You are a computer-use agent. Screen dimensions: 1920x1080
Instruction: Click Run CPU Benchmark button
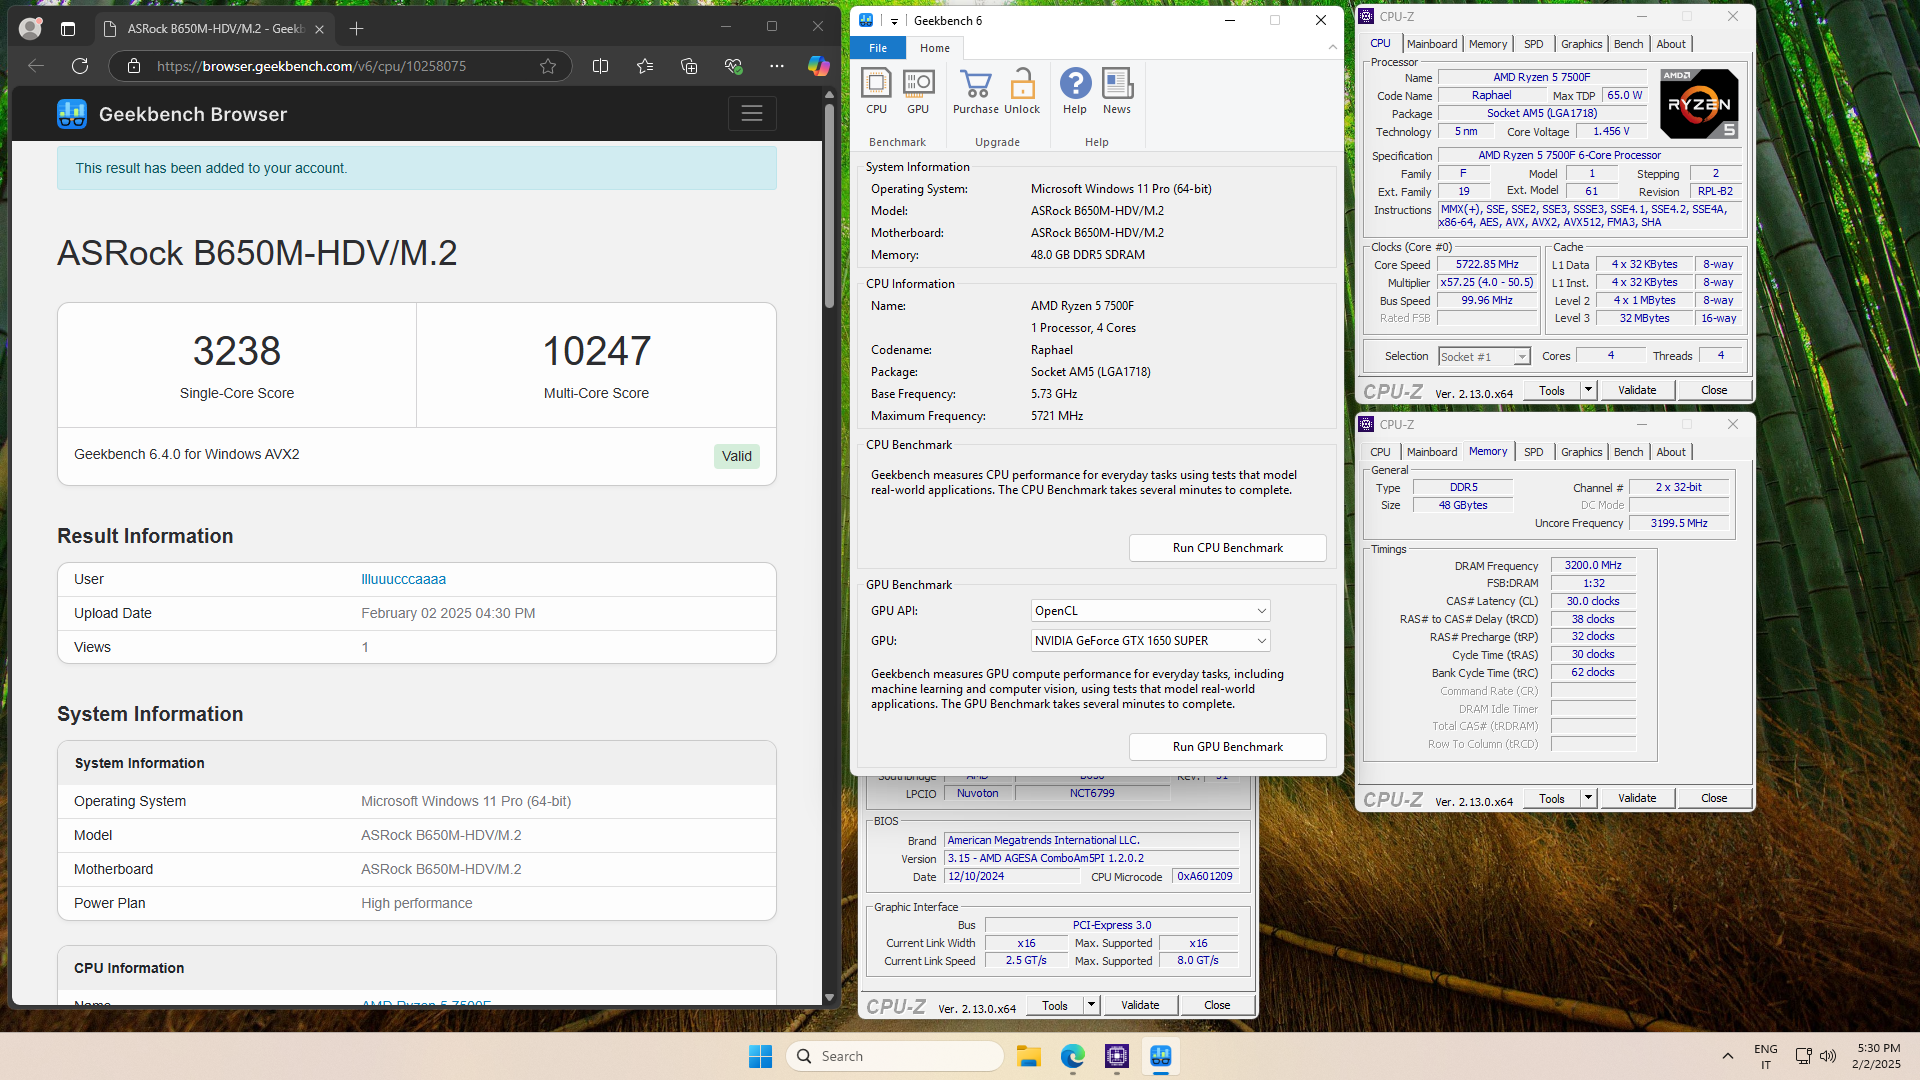pyautogui.click(x=1227, y=548)
